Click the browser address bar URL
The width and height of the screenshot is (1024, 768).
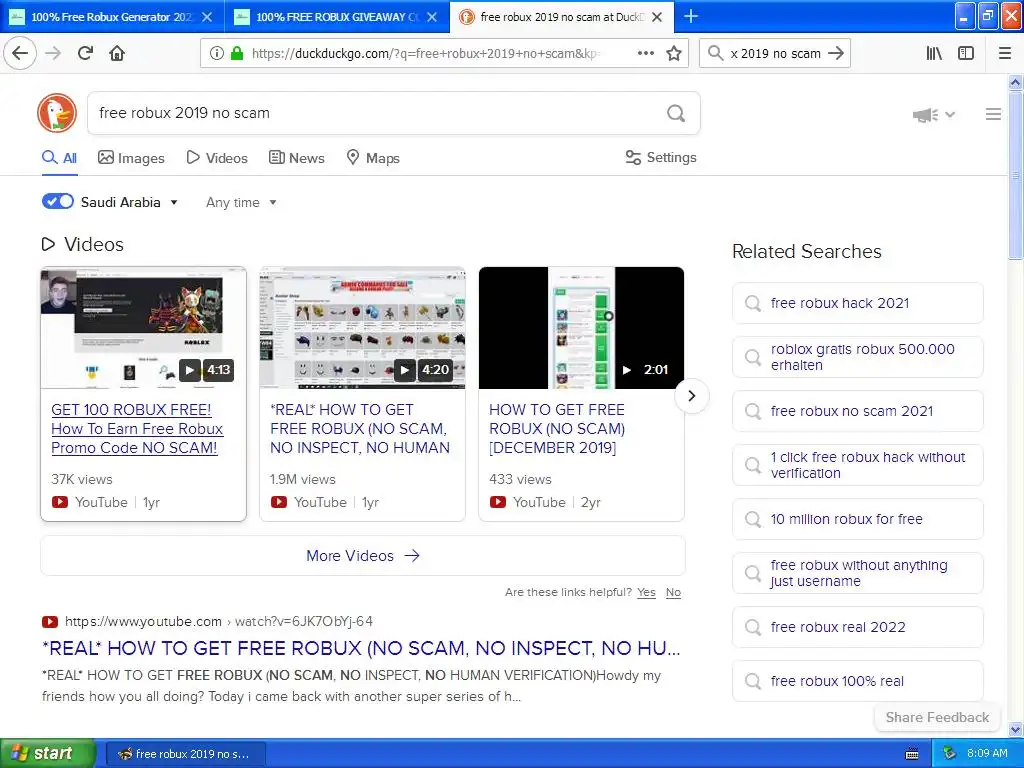(x=424, y=53)
